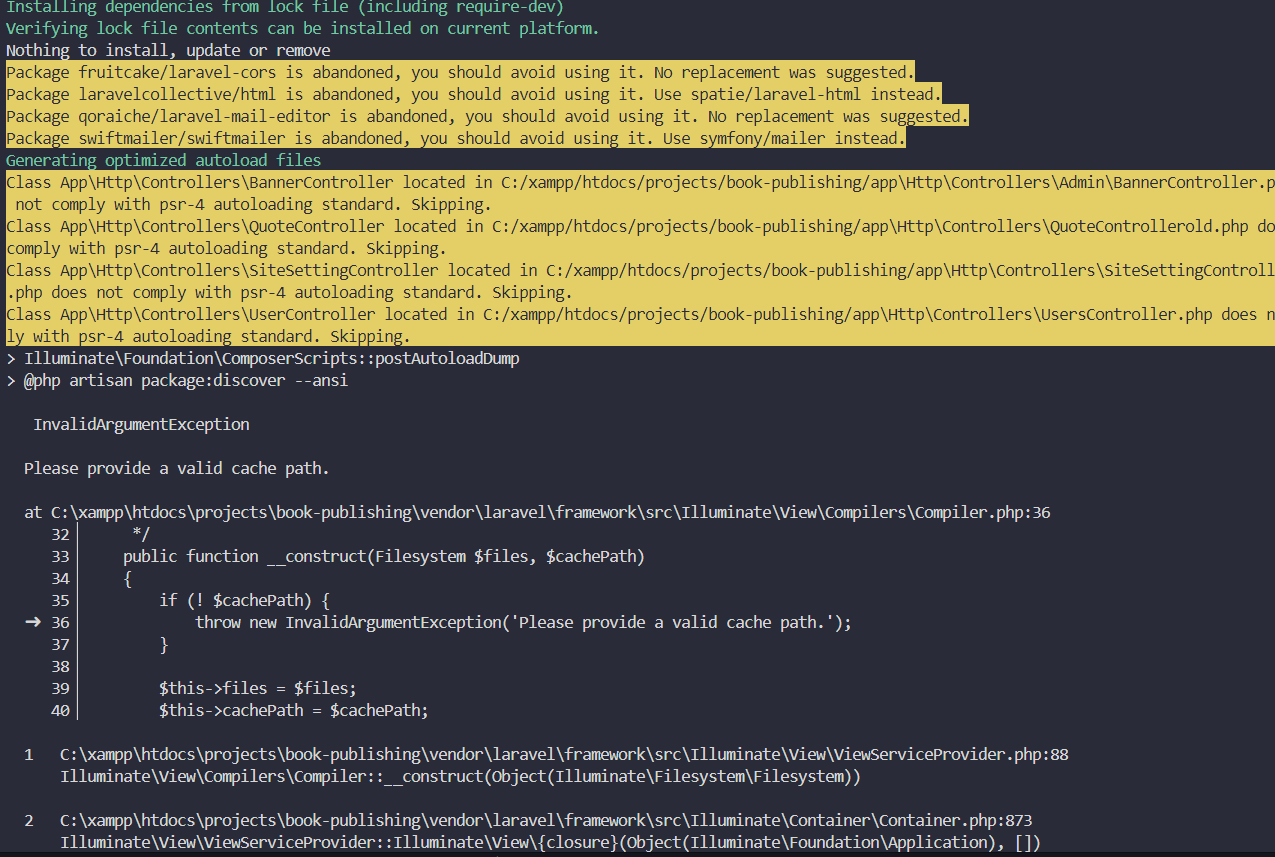This screenshot has width=1275, height=857.
Task: Open the ViewServiceProvider.php:88 file path
Action: pyautogui.click(x=564, y=754)
